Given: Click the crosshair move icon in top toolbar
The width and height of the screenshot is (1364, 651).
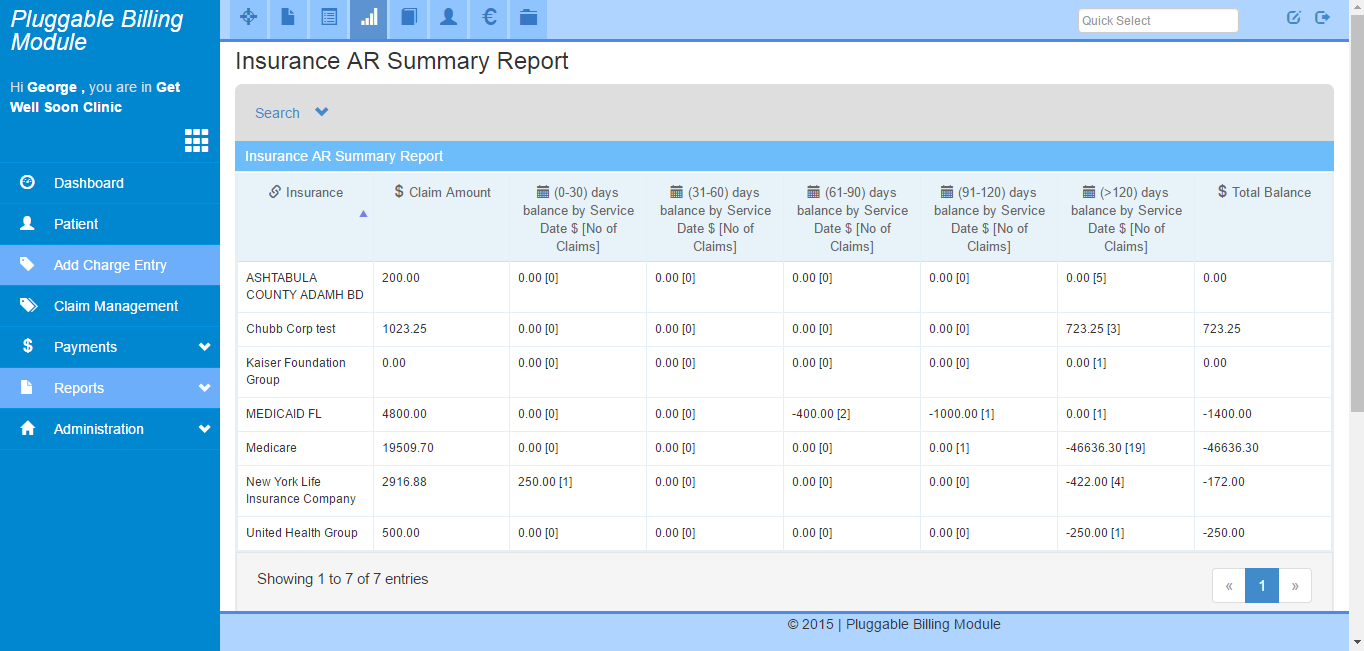Looking at the screenshot, I should tap(249, 18).
